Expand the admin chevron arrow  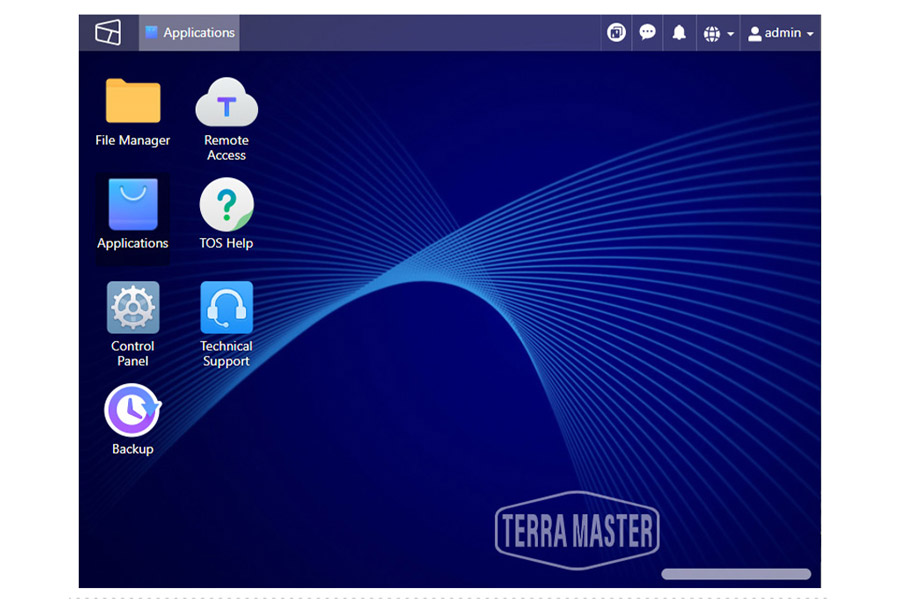(x=810, y=32)
